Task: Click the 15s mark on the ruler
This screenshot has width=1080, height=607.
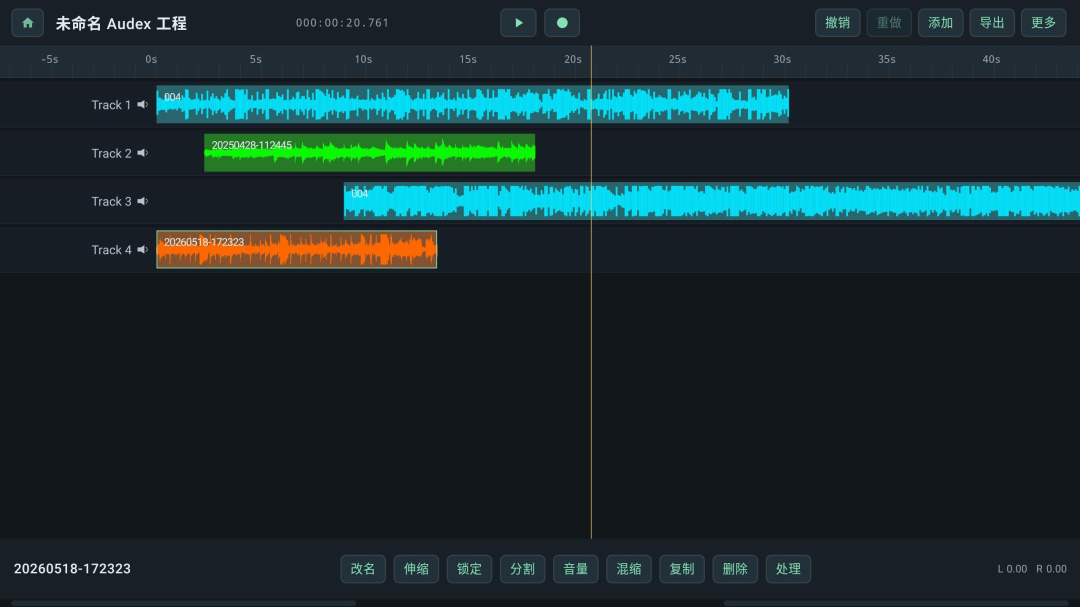Action: pyautogui.click(x=468, y=59)
